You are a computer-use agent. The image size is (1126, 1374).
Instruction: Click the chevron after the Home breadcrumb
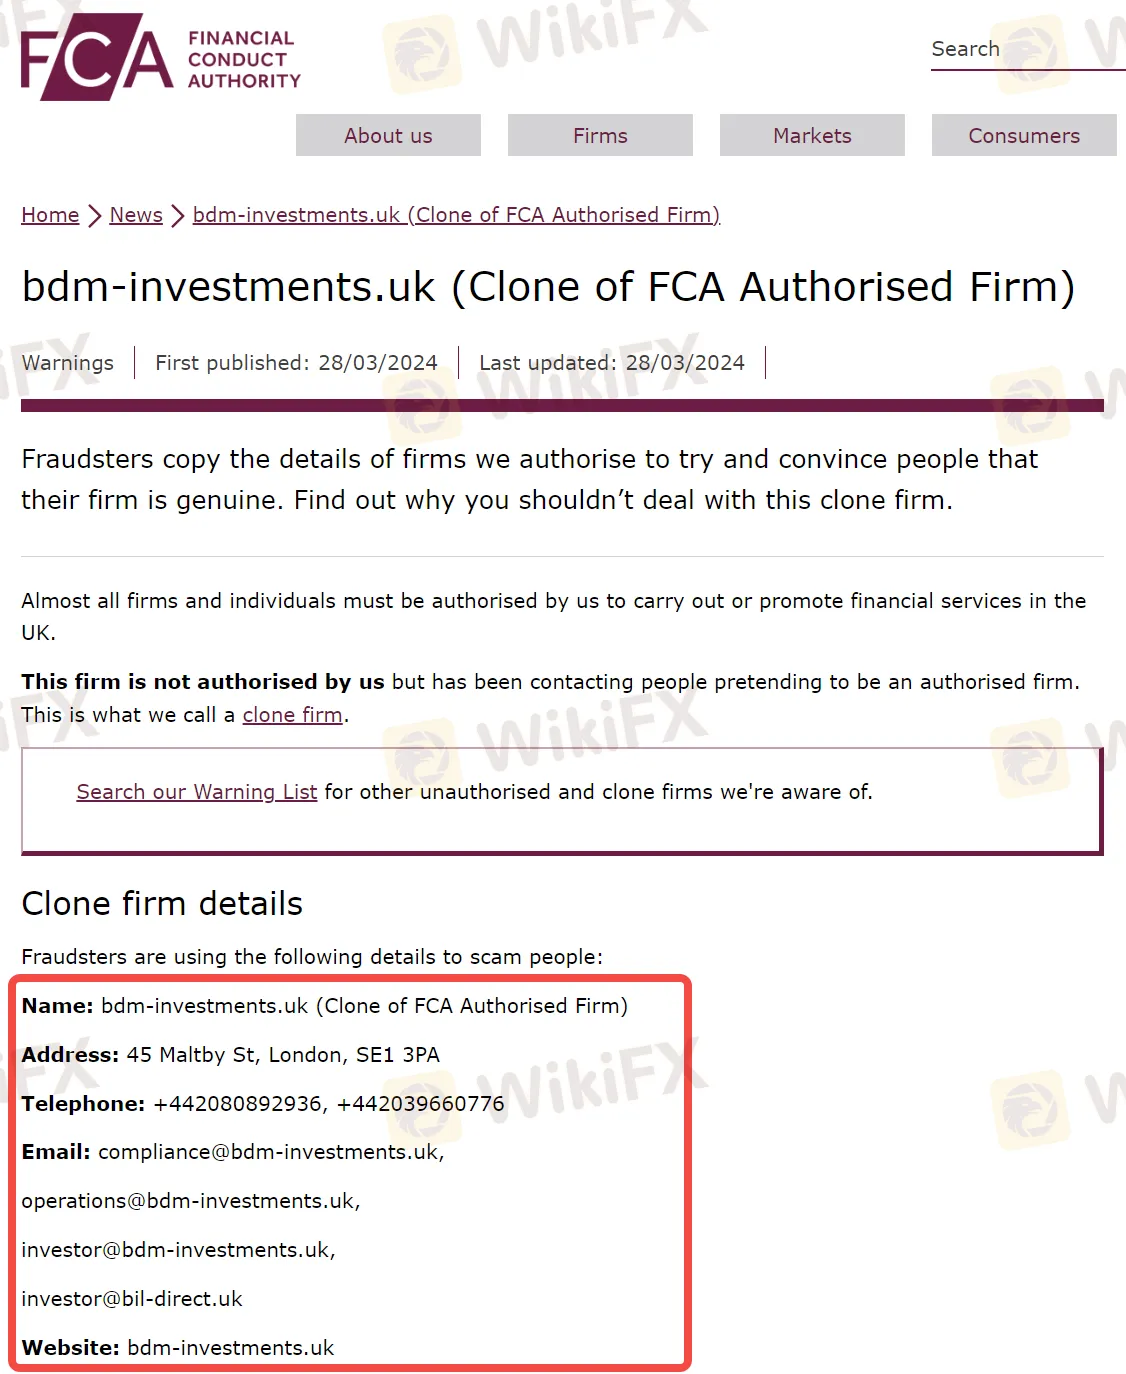[x=94, y=216]
